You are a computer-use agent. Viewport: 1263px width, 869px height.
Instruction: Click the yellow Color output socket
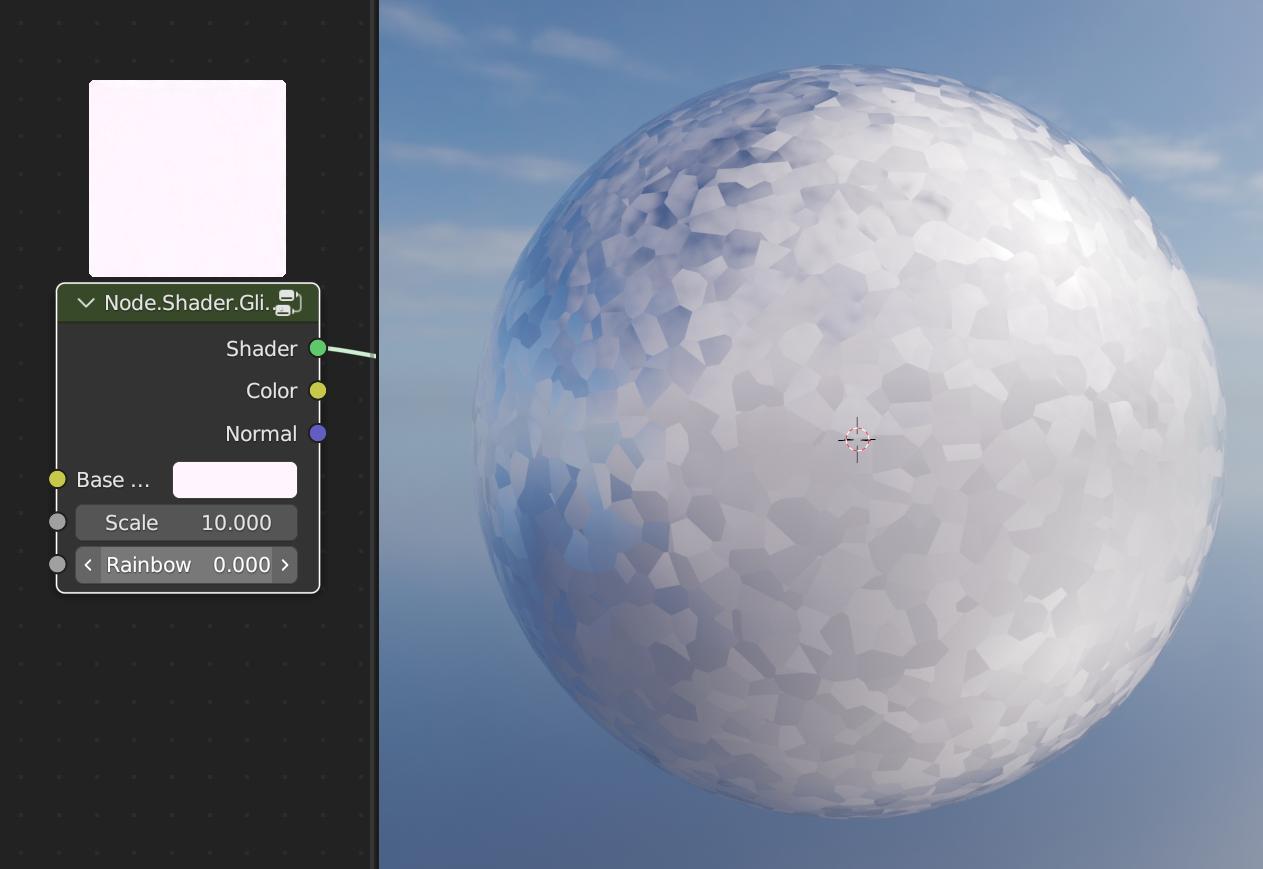click(318, 391)
